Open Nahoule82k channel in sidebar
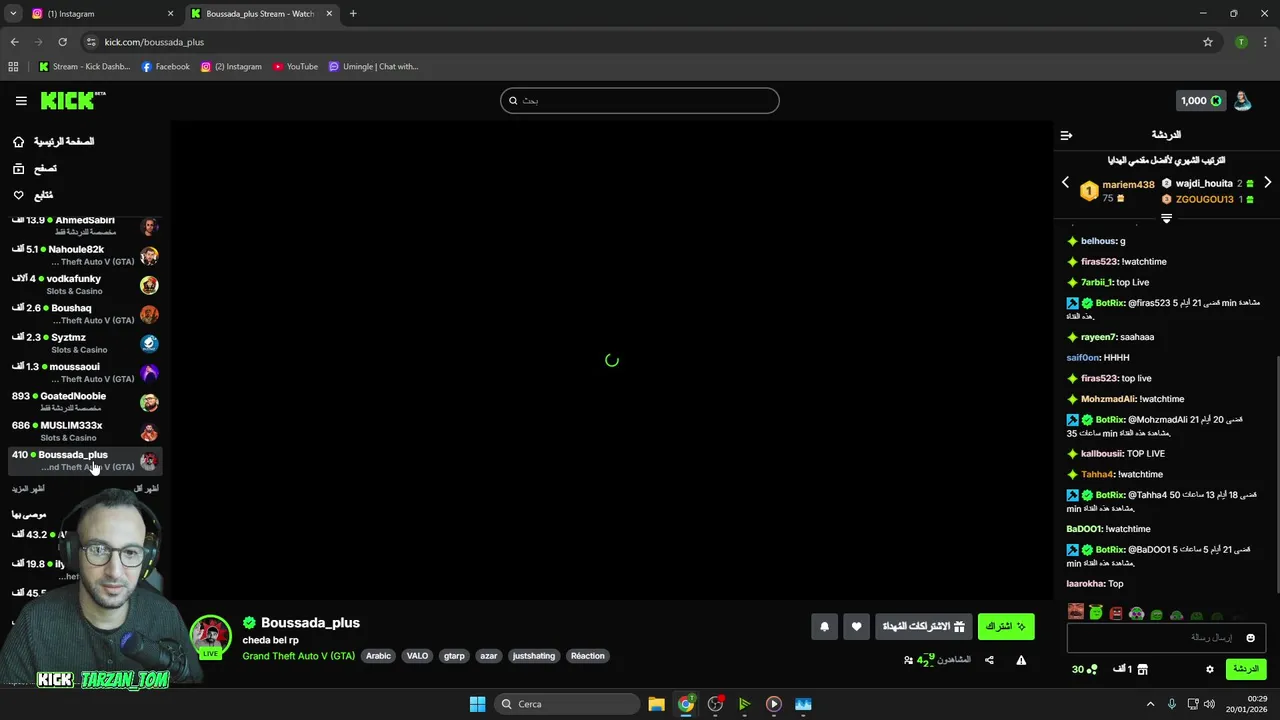This screenshot has width=1280, height=720. [85, 255]
